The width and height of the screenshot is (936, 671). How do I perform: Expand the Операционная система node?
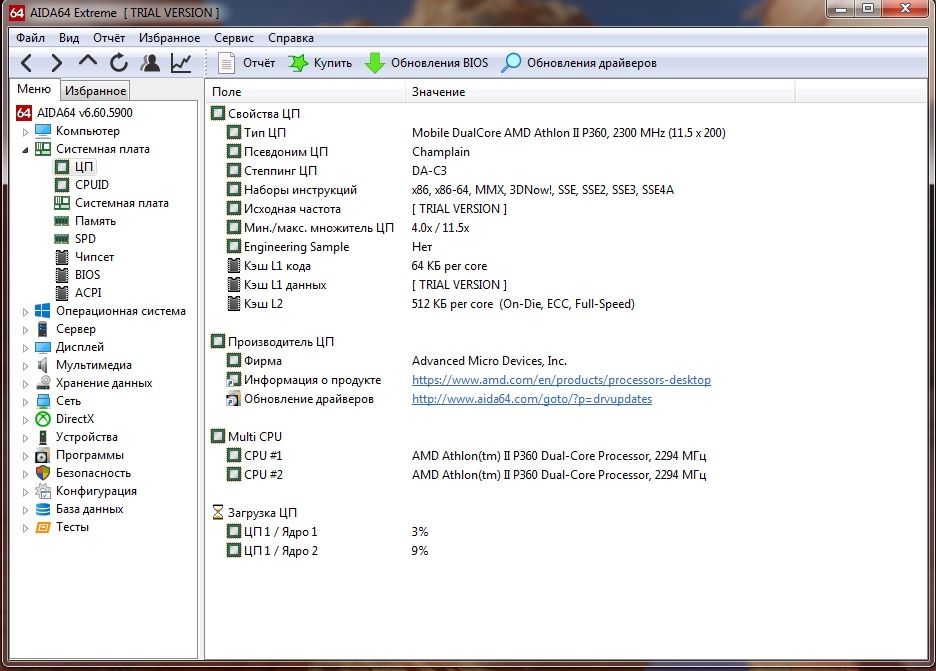(x=25, y=312)
